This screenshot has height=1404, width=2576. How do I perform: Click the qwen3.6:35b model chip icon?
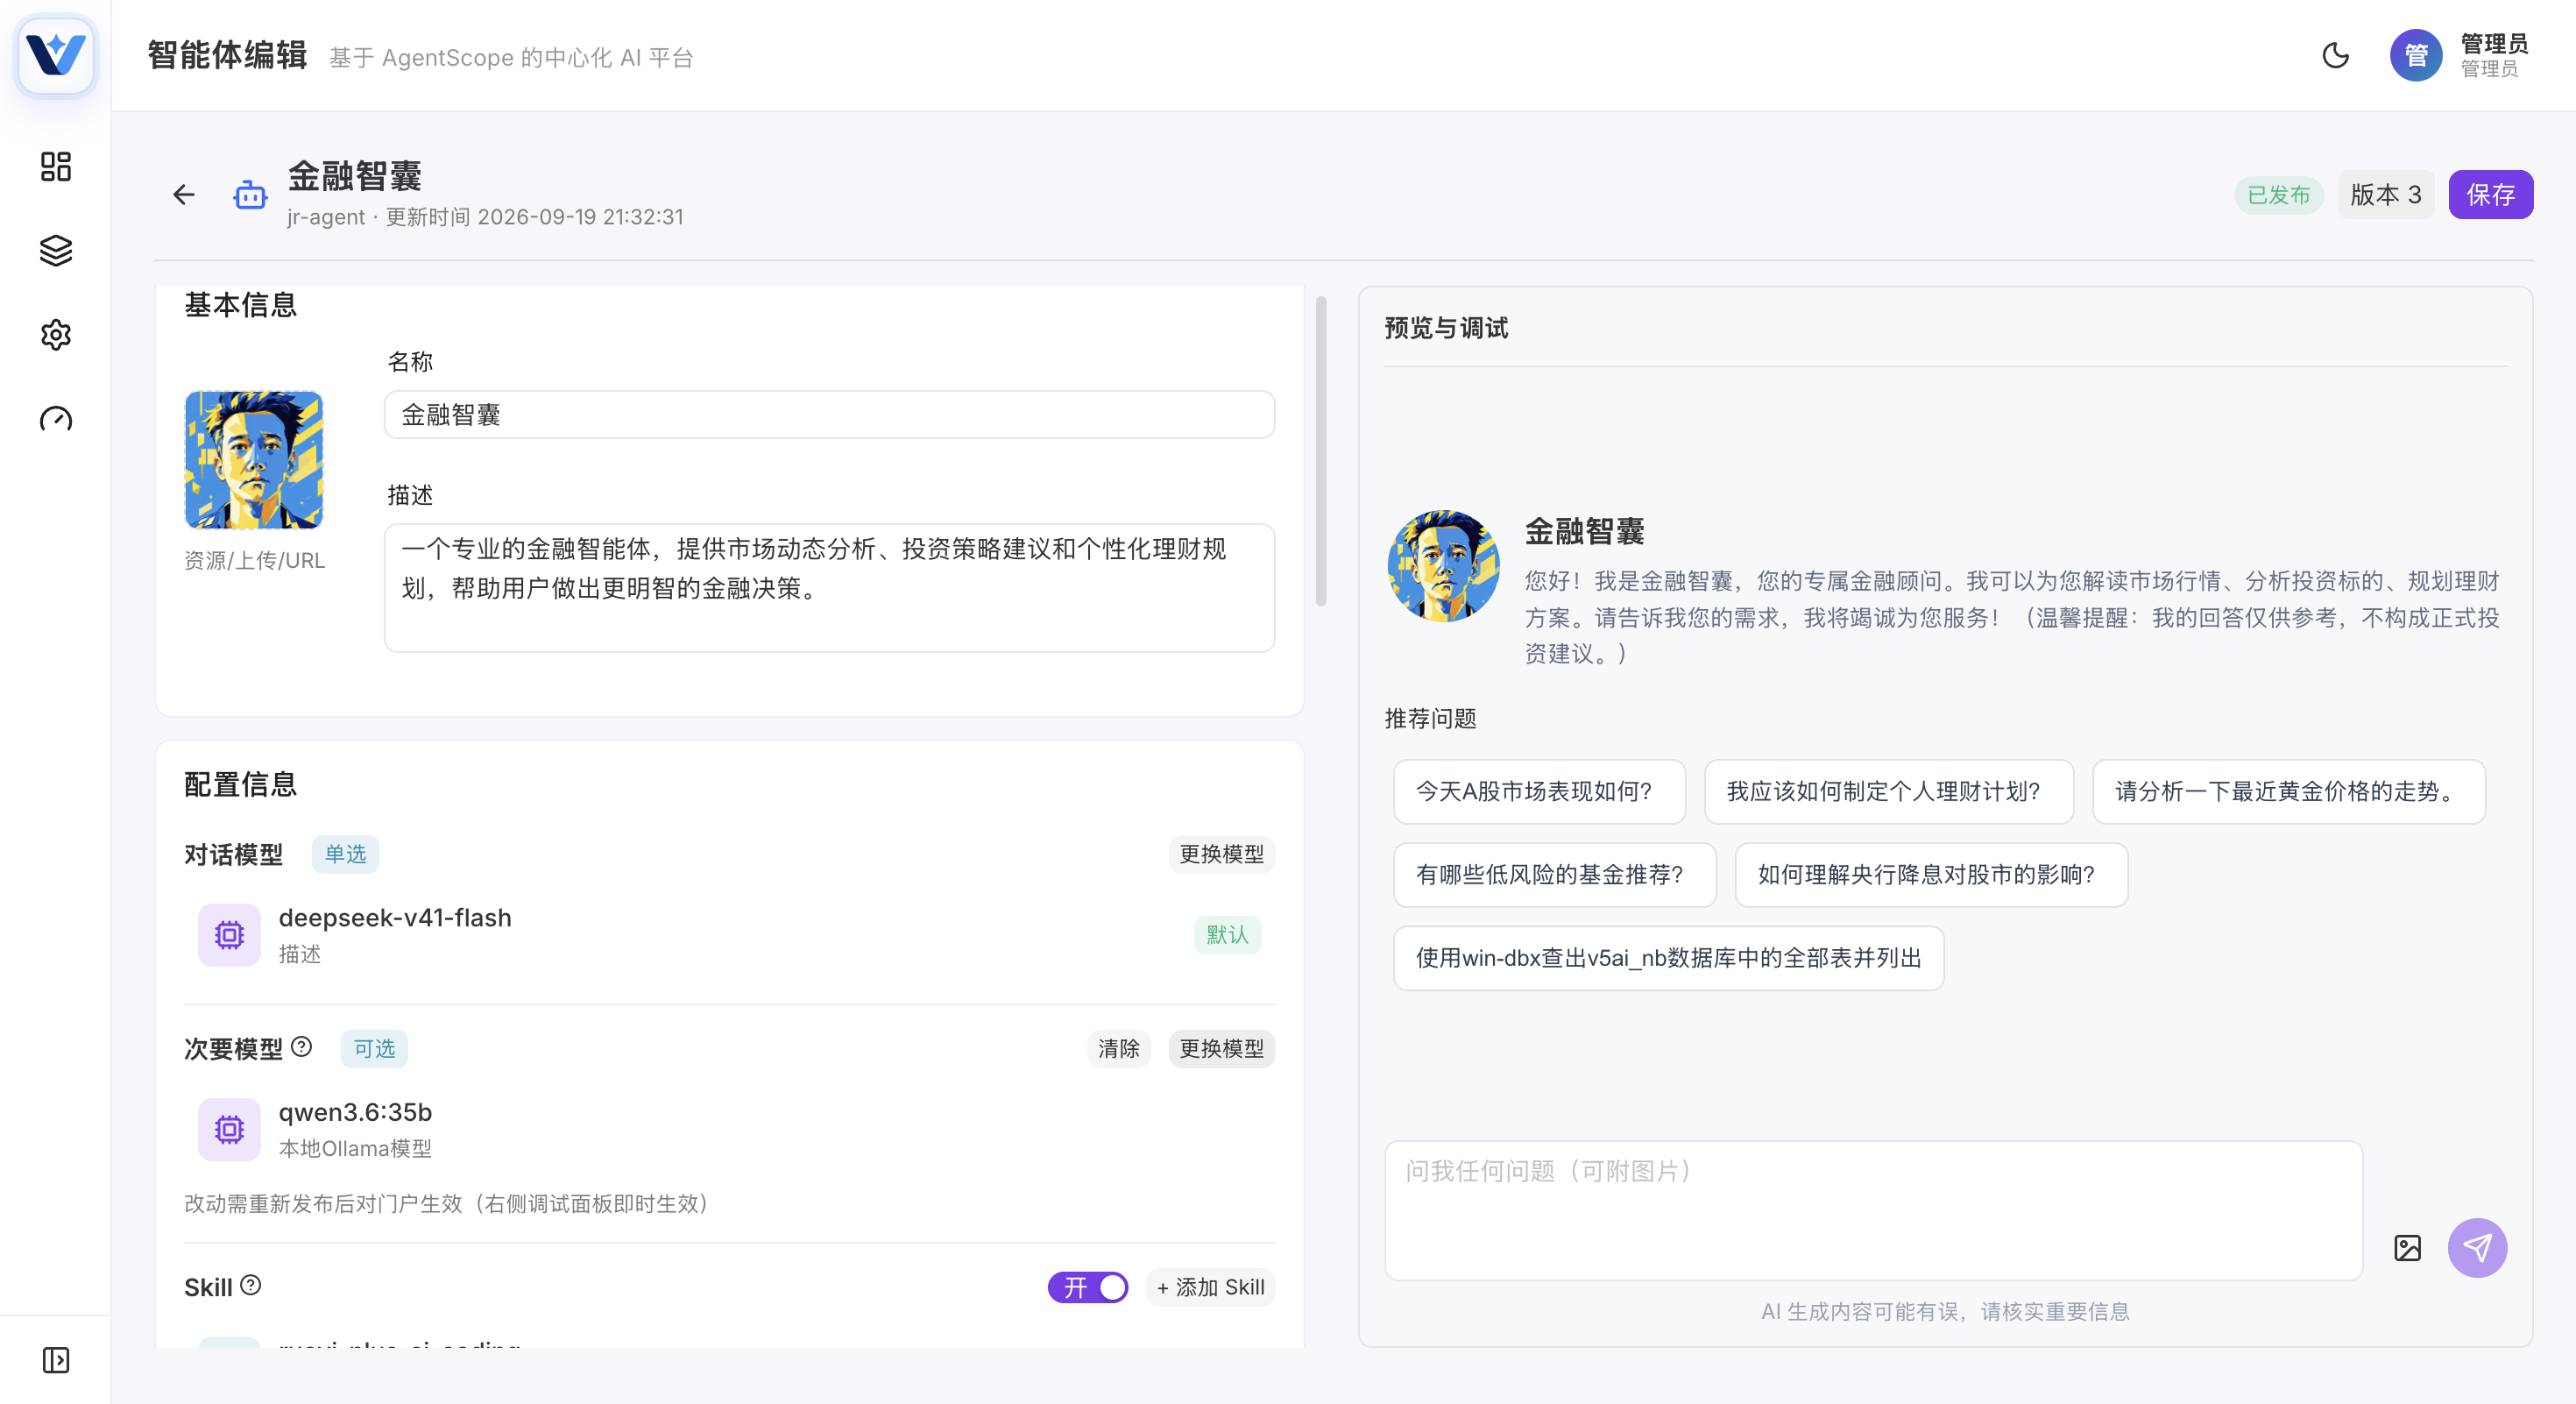(x=229, y=1130)
